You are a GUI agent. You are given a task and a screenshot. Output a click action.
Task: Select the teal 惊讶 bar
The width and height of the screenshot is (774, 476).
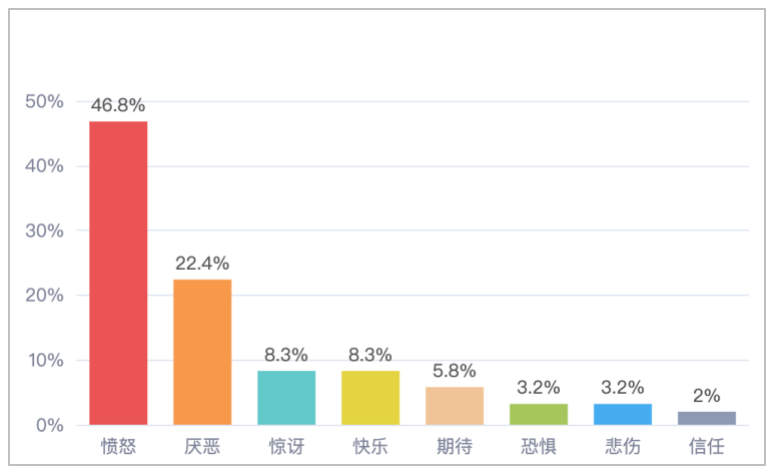click(x=286, y=398)
